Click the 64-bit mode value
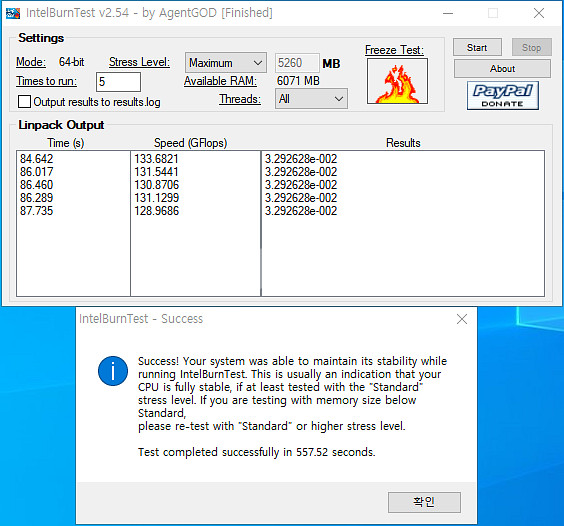 tap(72, 62)
